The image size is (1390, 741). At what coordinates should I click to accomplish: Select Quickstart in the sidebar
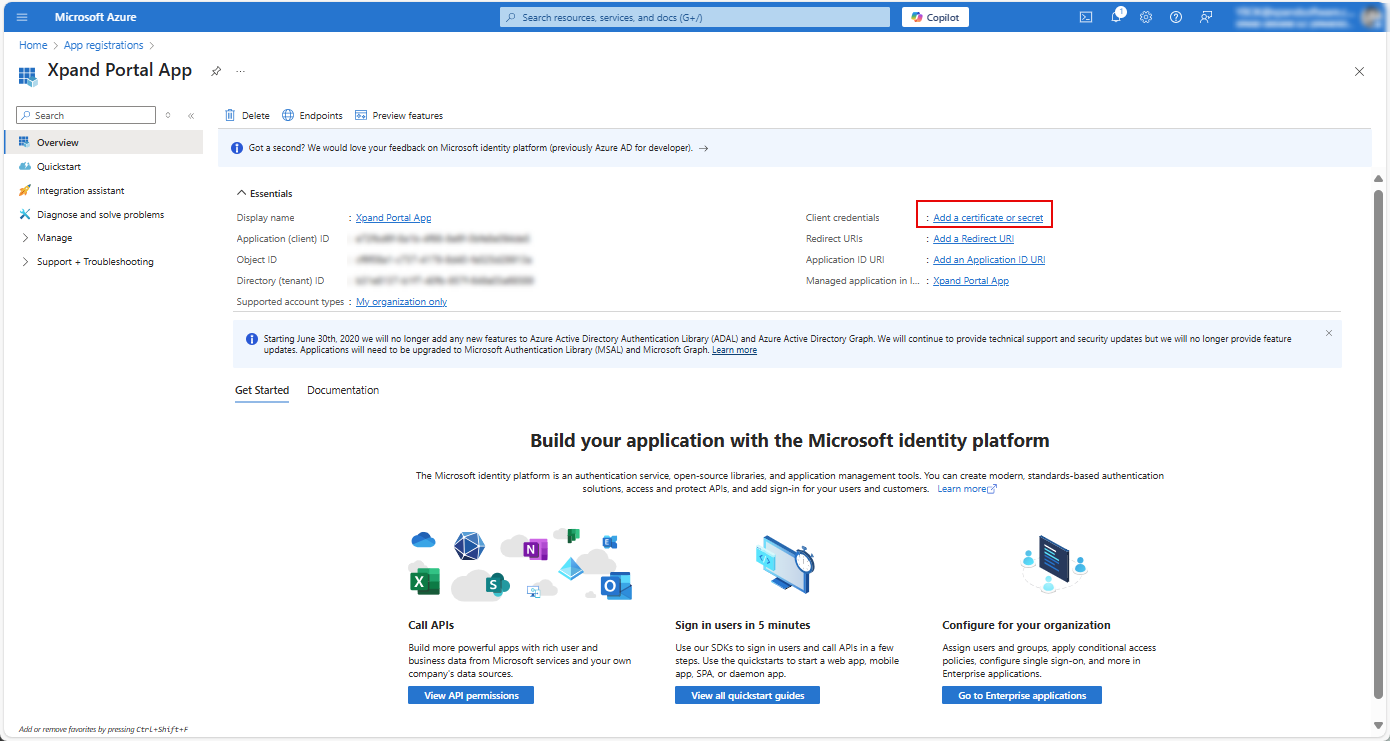point(59,167)
